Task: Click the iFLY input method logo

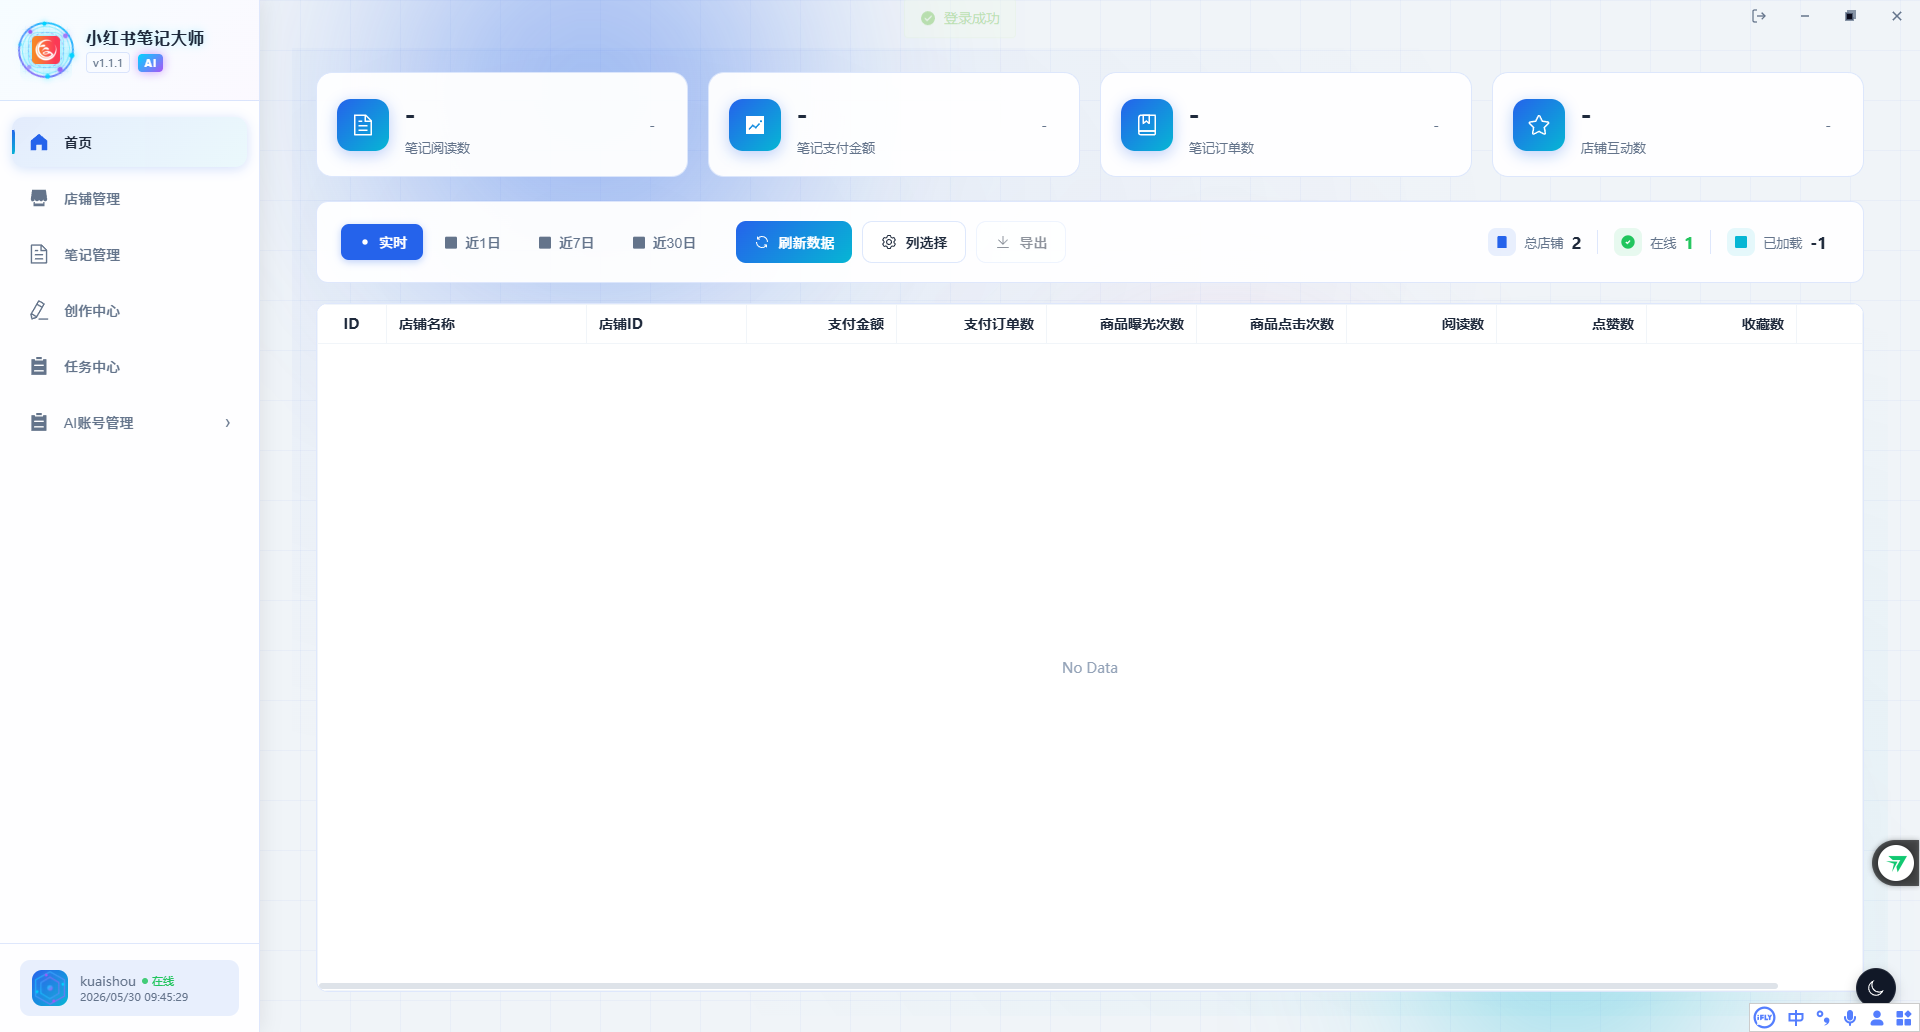Action: tap(1765, 1018)
